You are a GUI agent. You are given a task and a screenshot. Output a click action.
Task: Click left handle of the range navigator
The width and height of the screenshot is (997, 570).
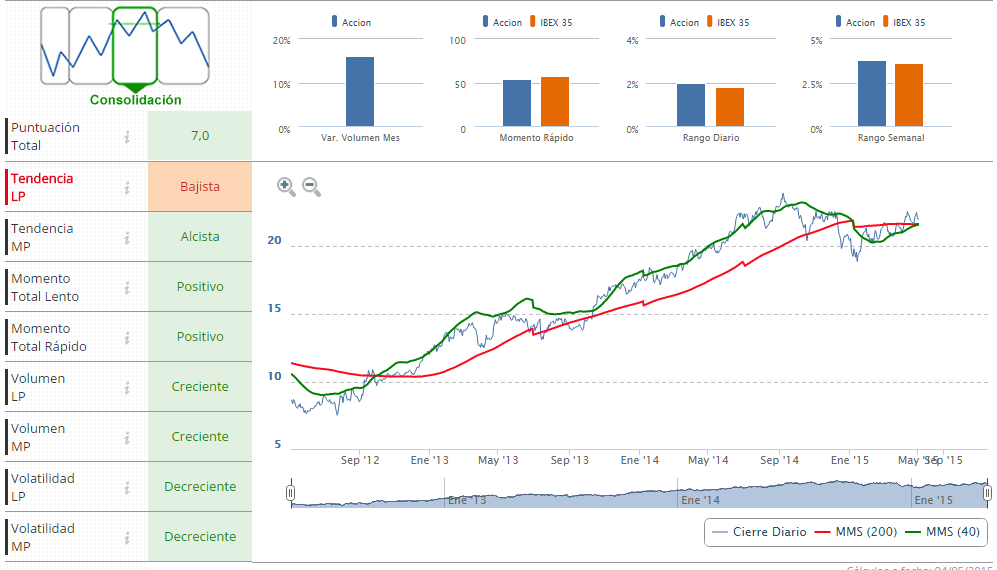click(291, 493)
